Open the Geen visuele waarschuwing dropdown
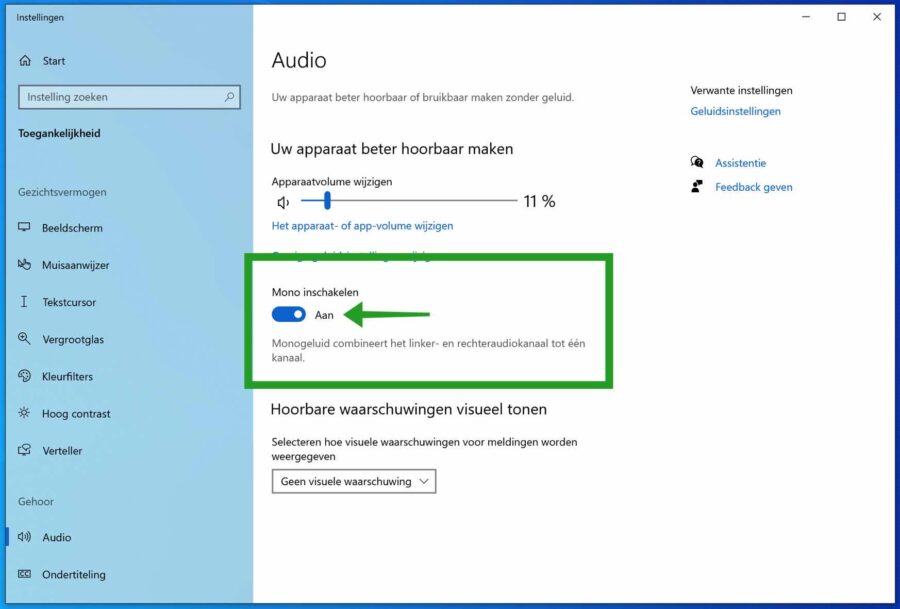Viewport: 900px width, 609px height. pos(354,481)
